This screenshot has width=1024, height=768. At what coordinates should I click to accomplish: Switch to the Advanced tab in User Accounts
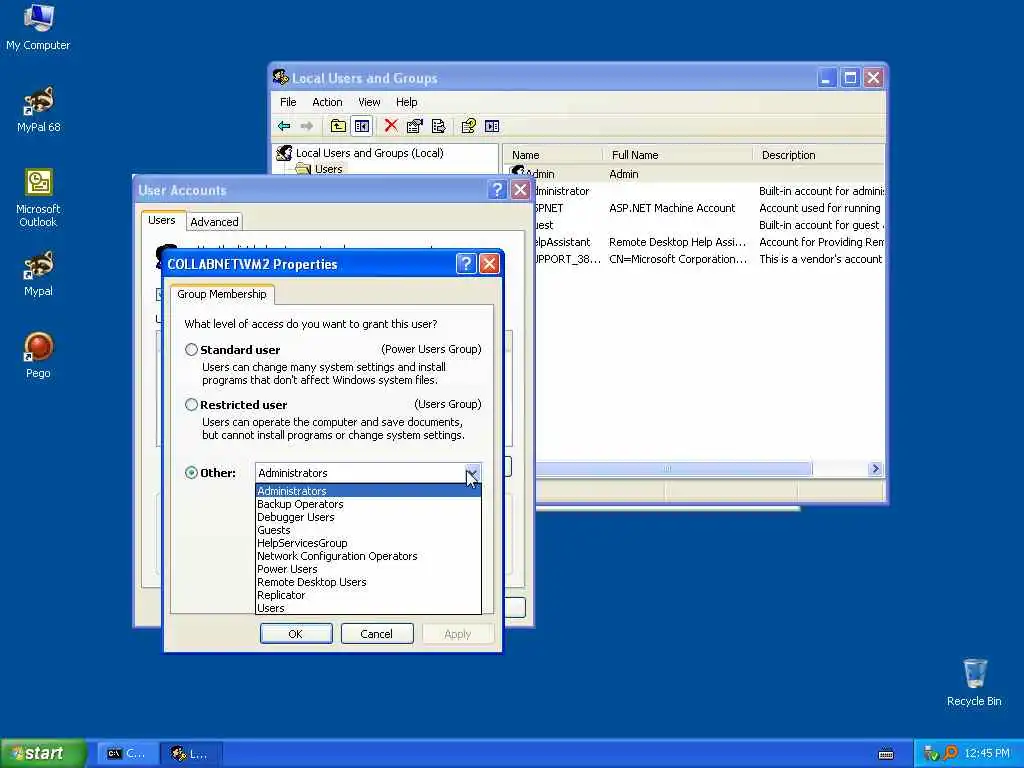coord(214,222)
